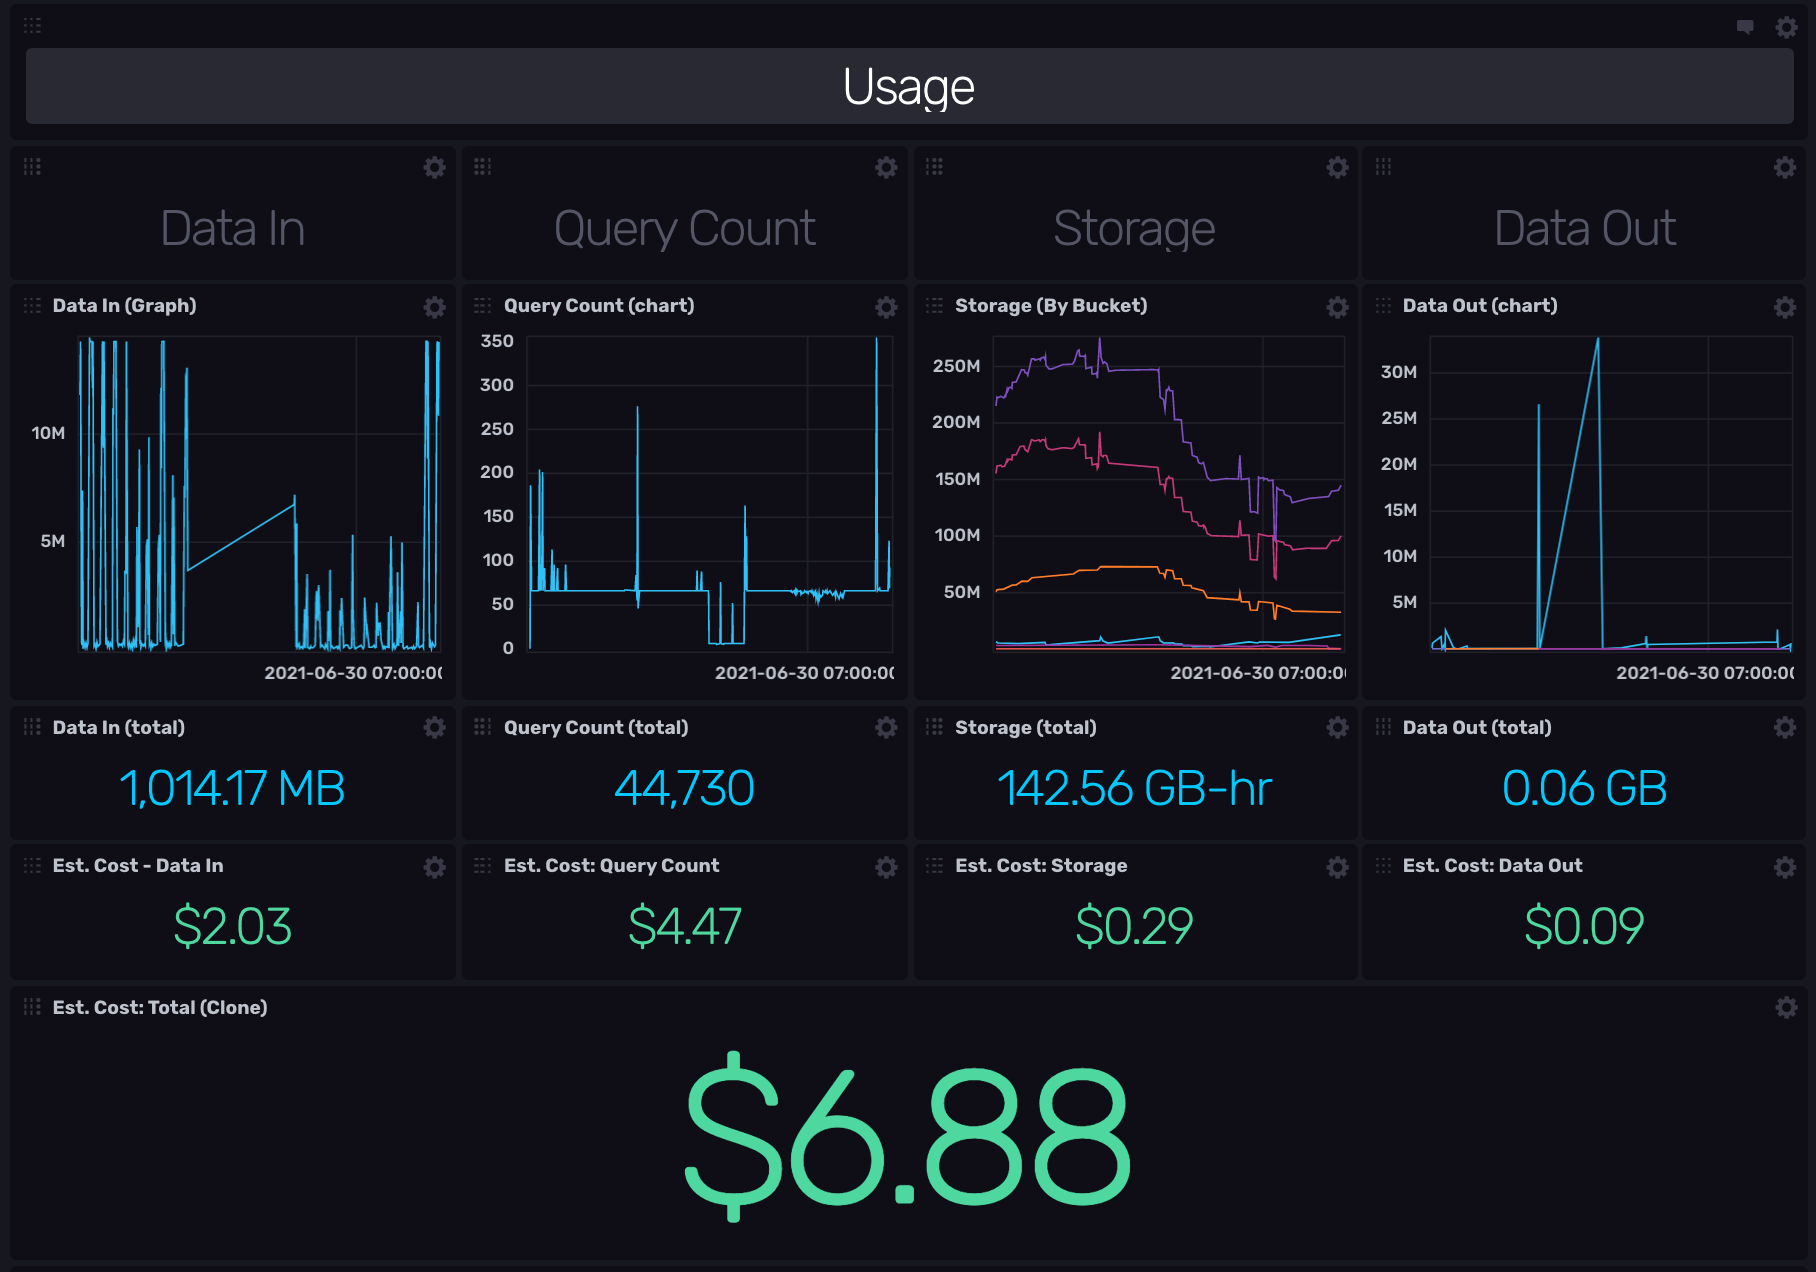Click the note/comment icon in Usage header
The width and height of the screenshot is (1816, 1272).
1745,27
